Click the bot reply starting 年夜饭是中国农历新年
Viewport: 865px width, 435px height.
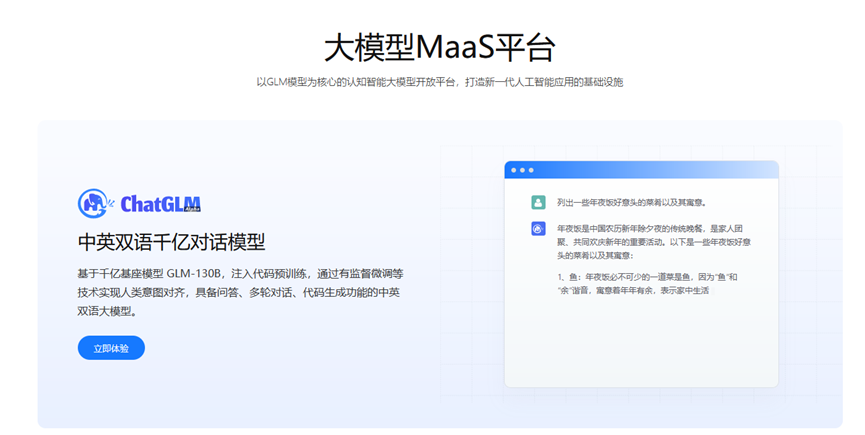point(654,241)
